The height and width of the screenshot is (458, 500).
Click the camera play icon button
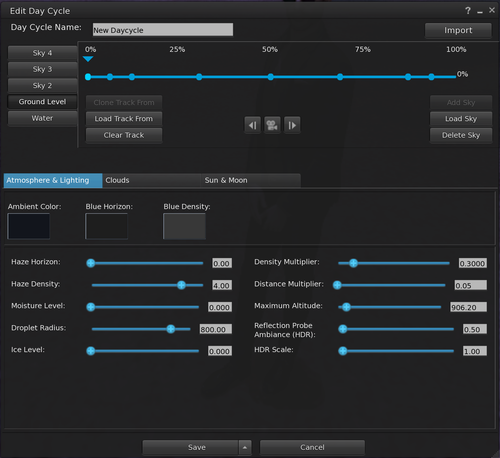pos(272,125)
